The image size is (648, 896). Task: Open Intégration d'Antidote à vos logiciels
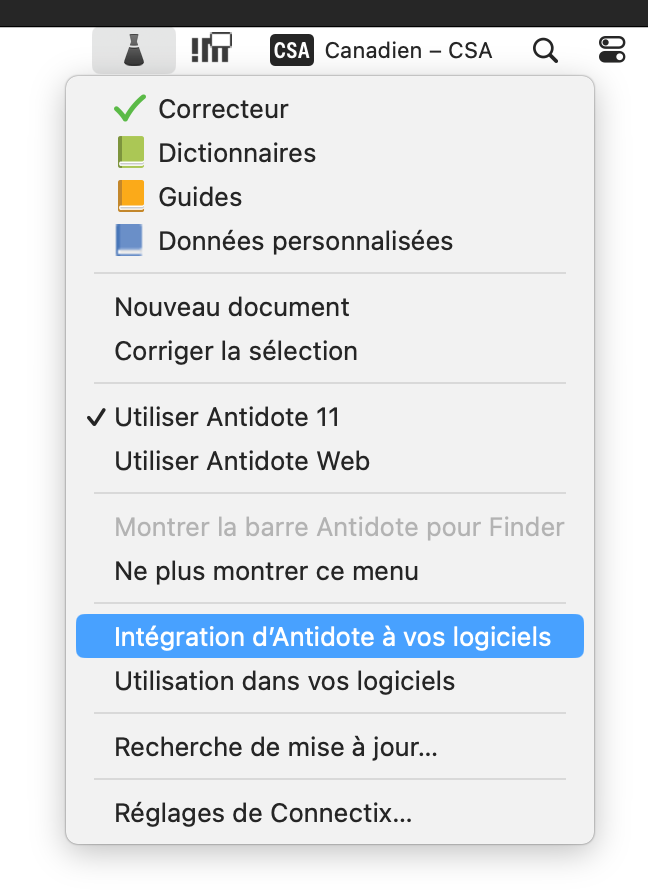tap(332, 637)
